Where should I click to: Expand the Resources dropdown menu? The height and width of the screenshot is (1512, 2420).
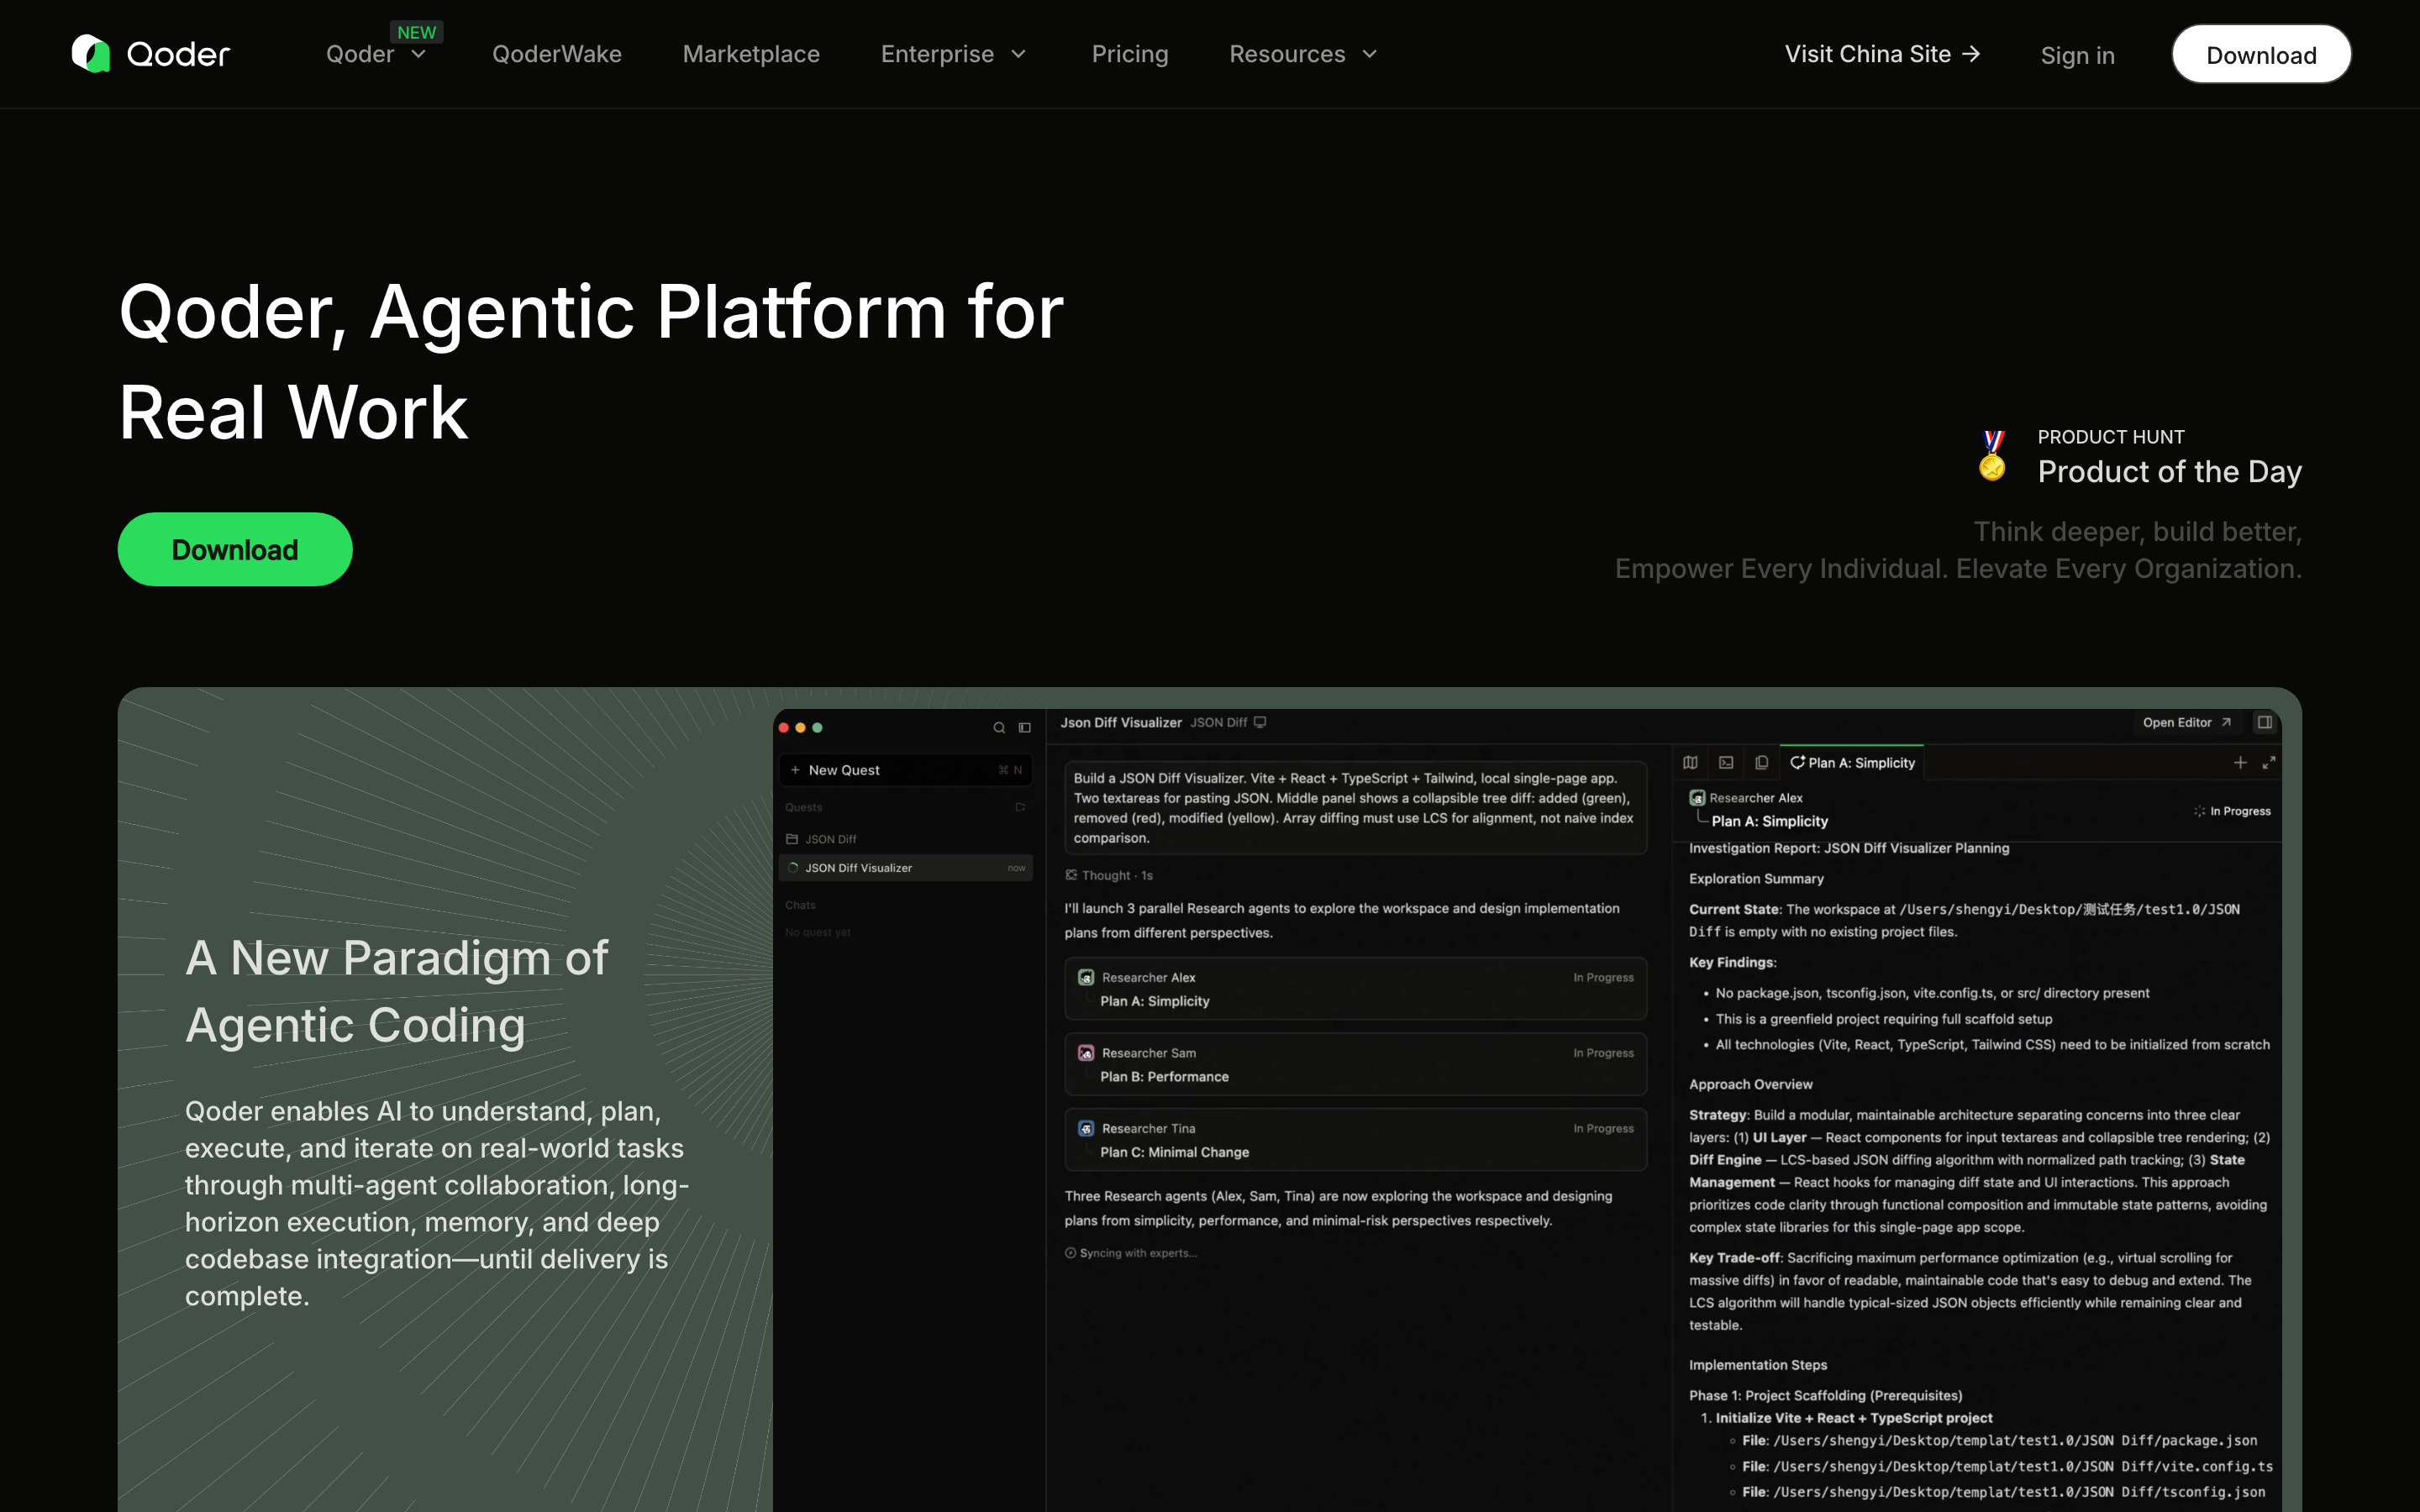pyautogui.click(x=1303, y=54)
